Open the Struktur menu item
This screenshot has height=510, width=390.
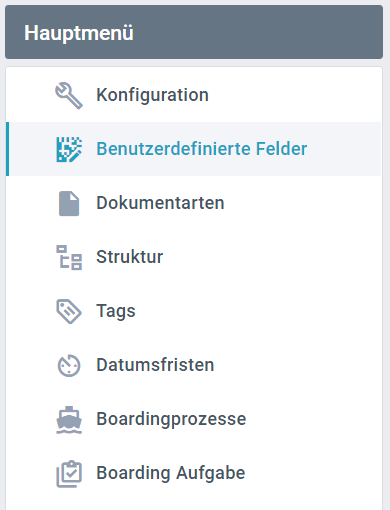194,257
